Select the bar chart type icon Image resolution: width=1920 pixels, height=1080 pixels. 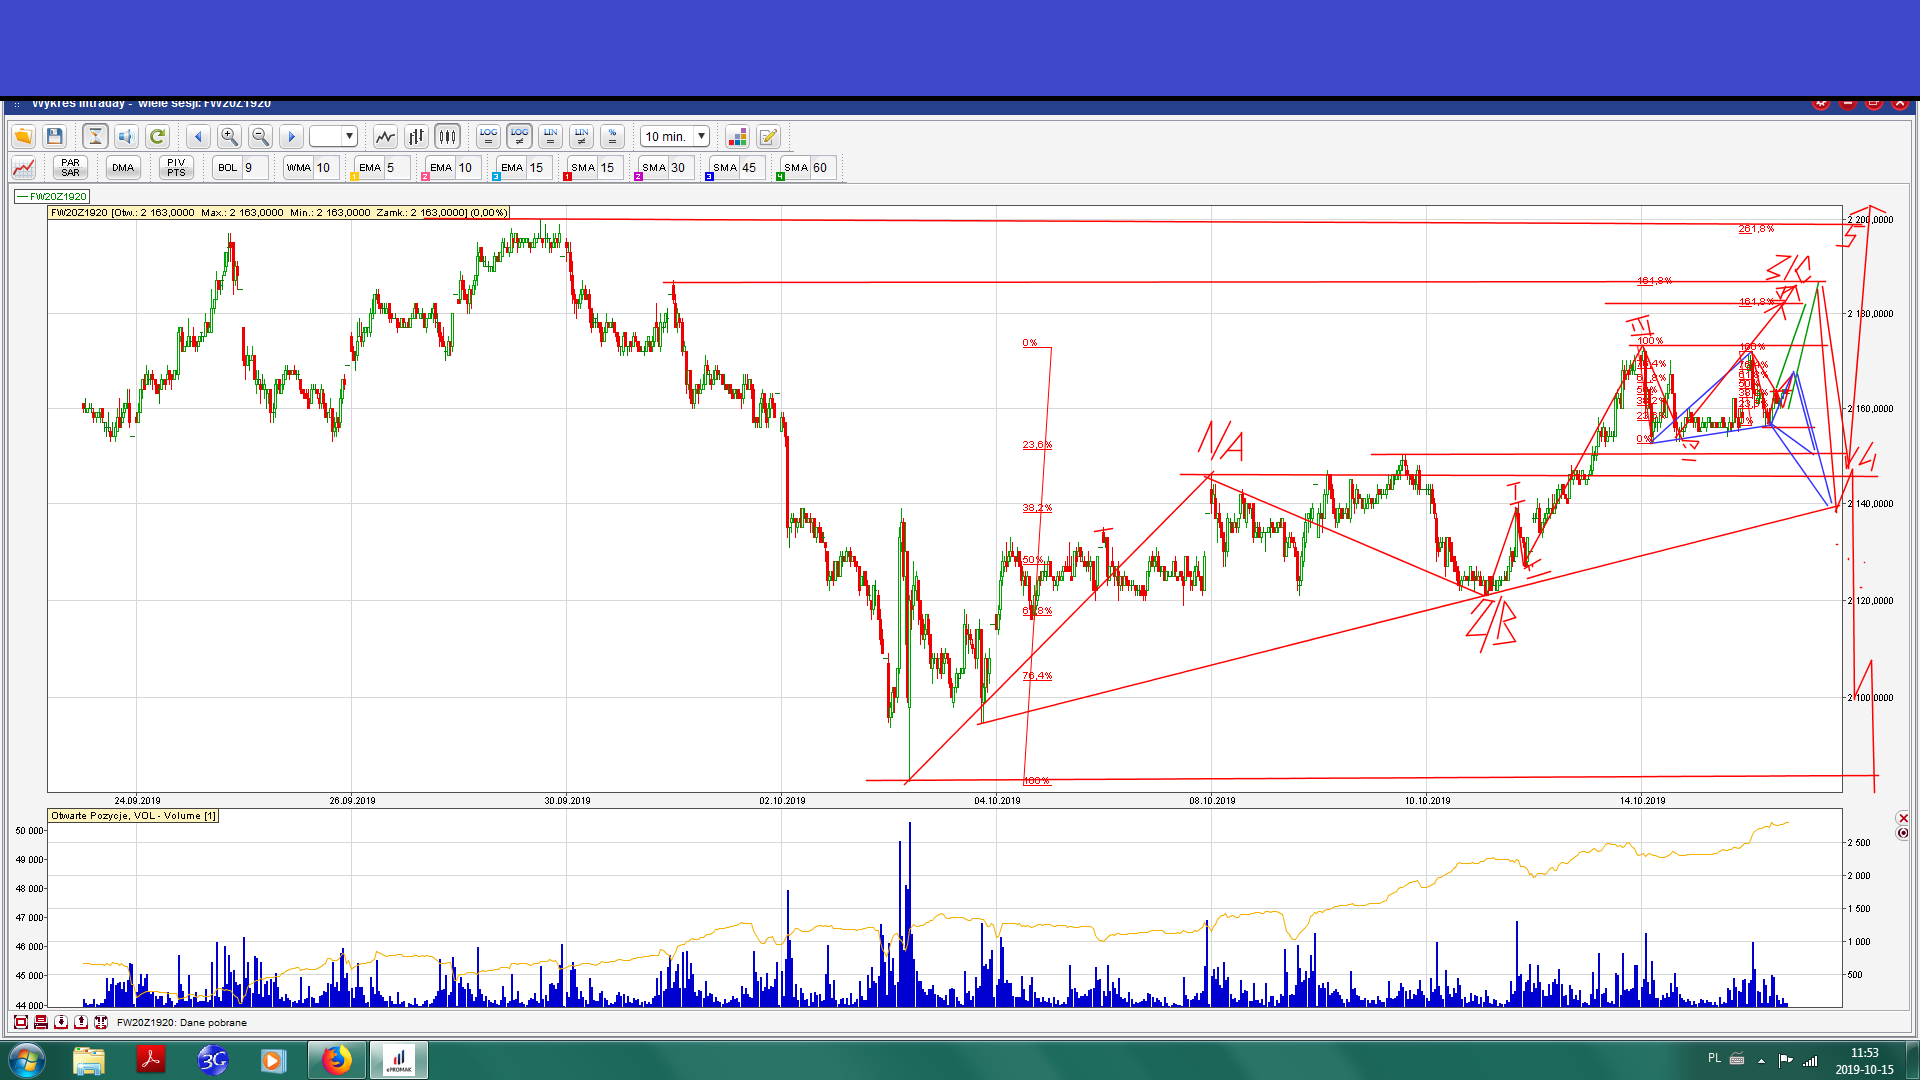416,136
